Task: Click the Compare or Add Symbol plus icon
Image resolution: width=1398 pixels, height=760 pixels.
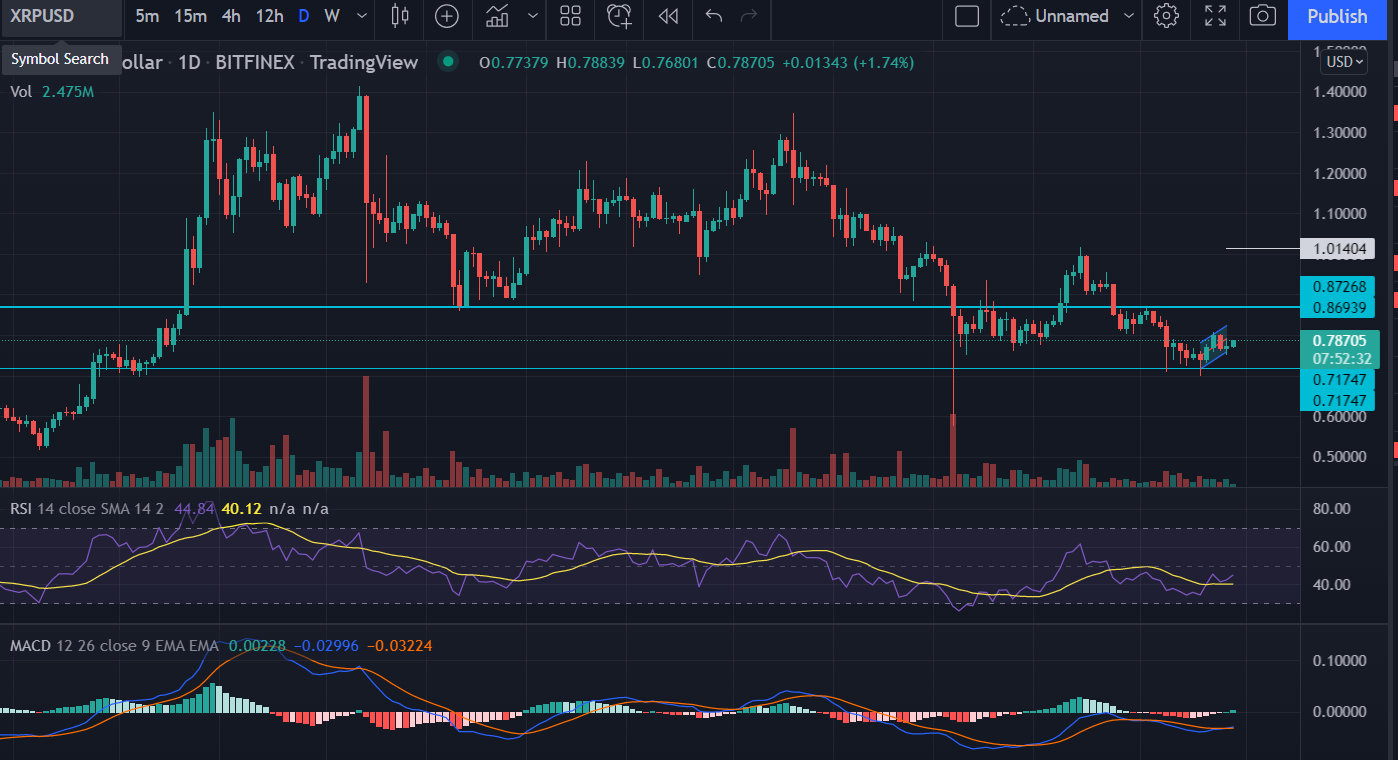Action: pos(447,16)
